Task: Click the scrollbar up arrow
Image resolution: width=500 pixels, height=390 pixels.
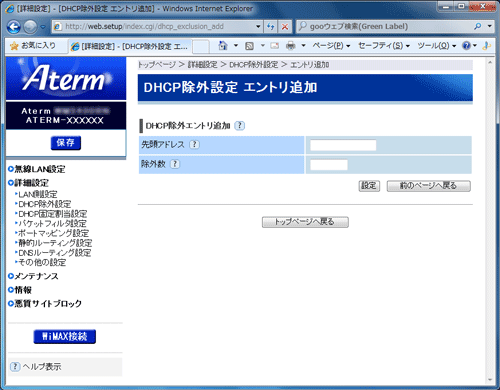Action: tap(490, 62)
